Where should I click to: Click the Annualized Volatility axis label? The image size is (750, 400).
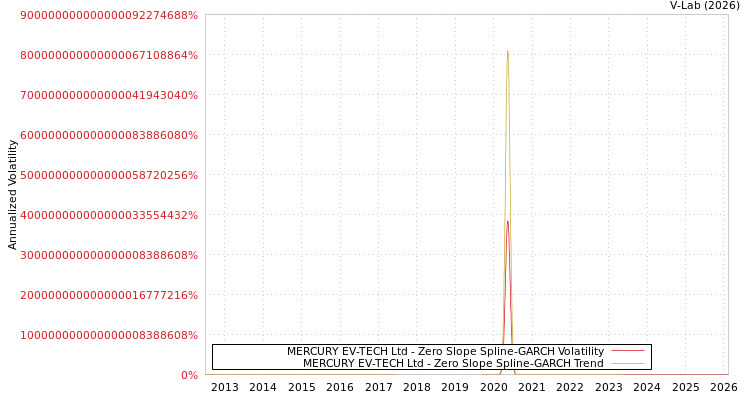coord(12,195)
